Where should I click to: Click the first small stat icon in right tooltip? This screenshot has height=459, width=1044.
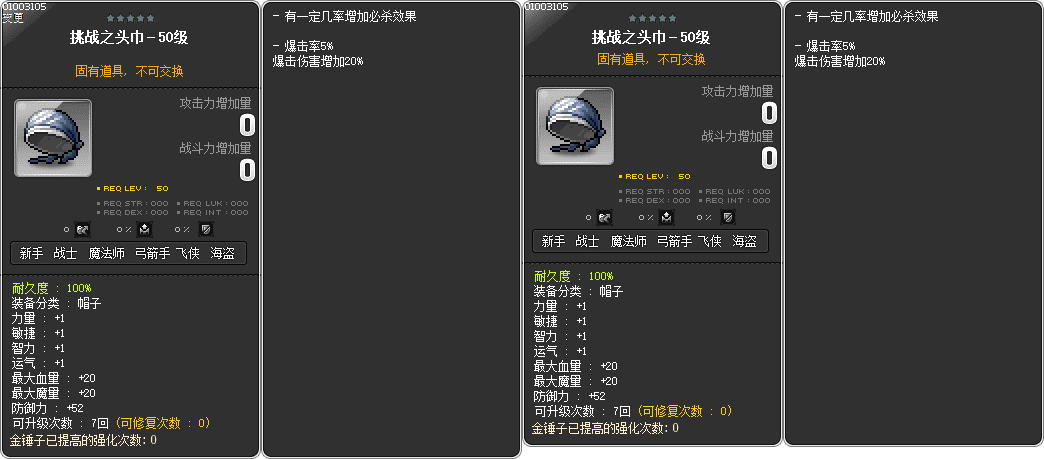point(604,217)
